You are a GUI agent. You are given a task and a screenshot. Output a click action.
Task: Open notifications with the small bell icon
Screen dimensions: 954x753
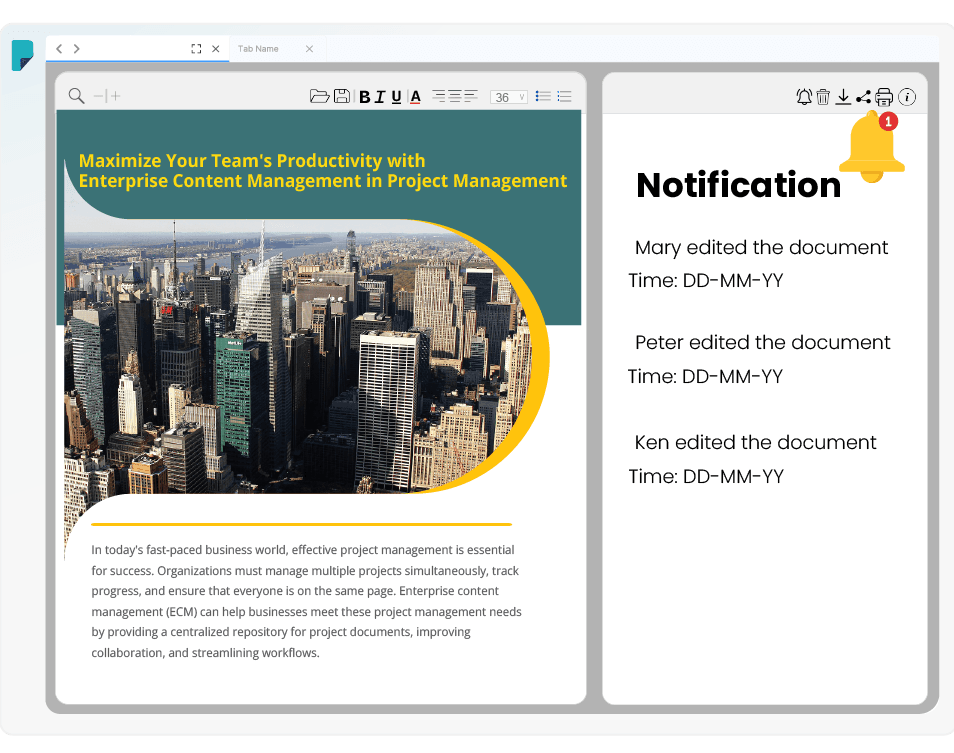coord(804,97)
